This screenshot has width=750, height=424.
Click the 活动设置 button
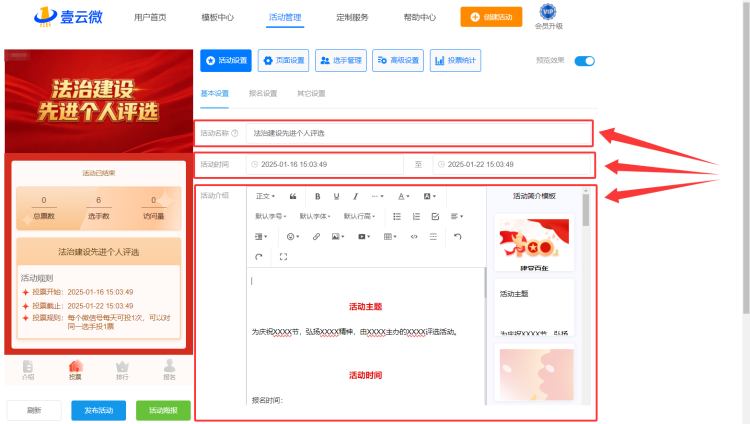tap(226, 60)
